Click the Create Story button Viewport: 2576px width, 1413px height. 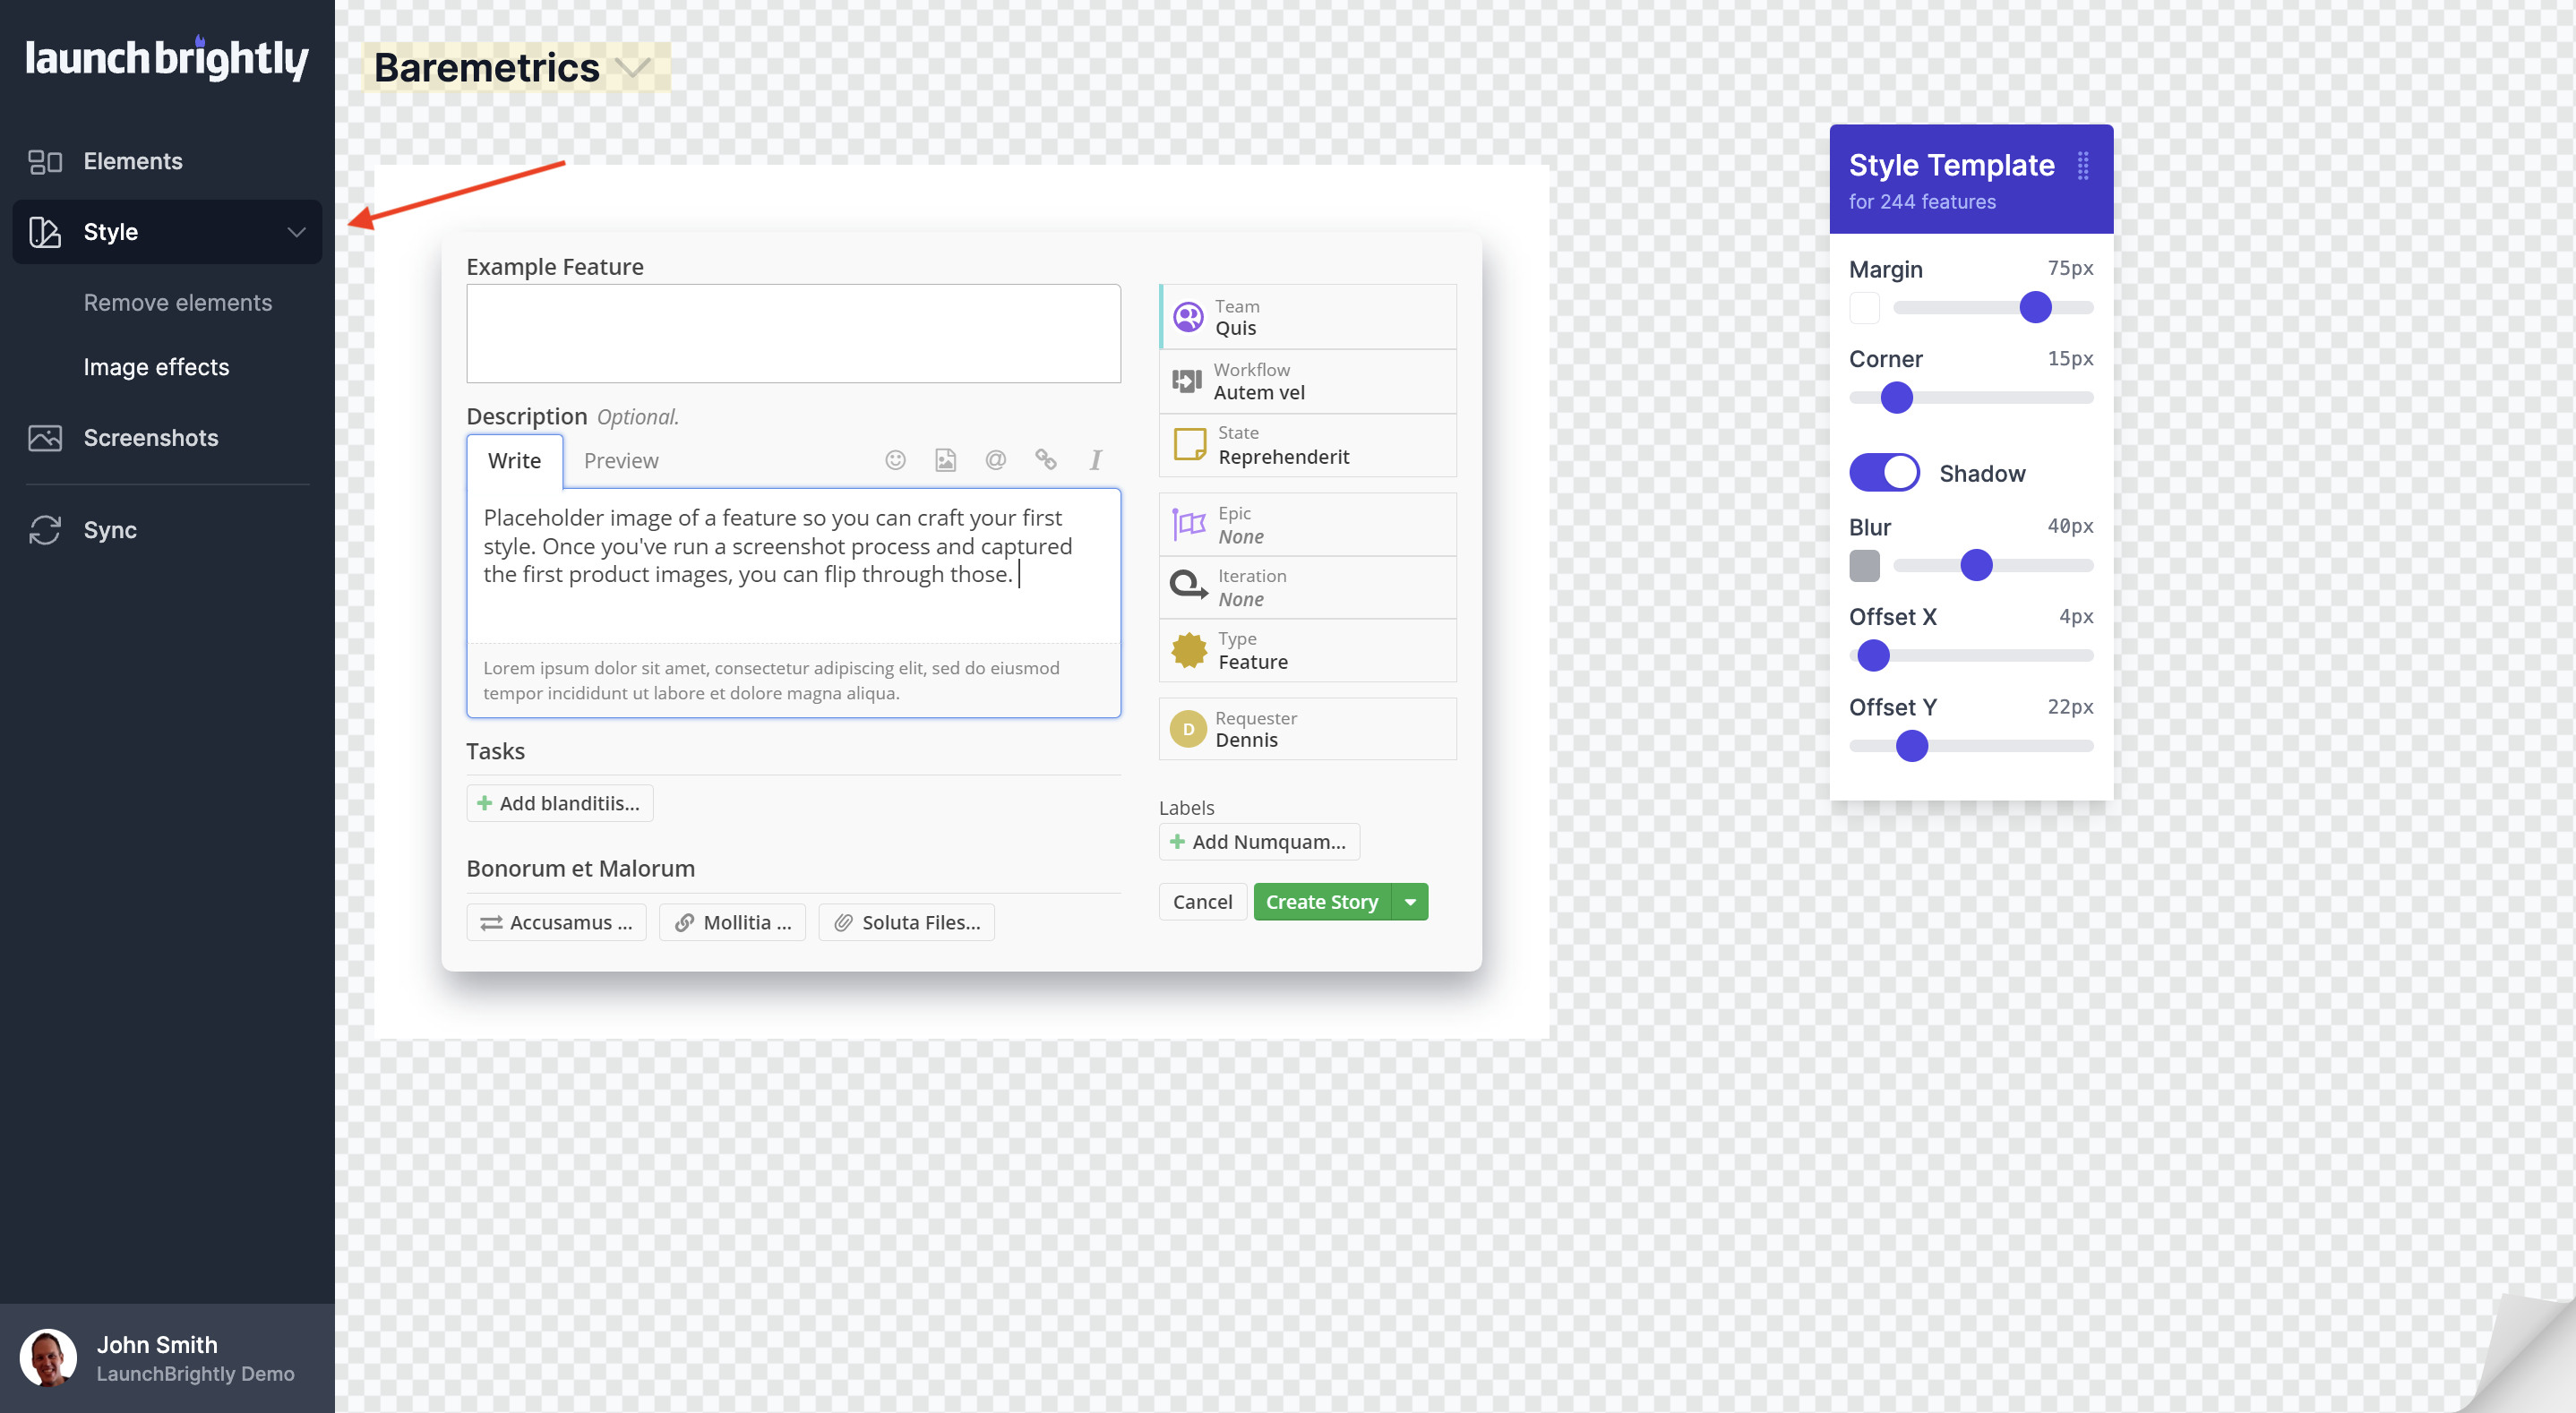coord(1322,902)
